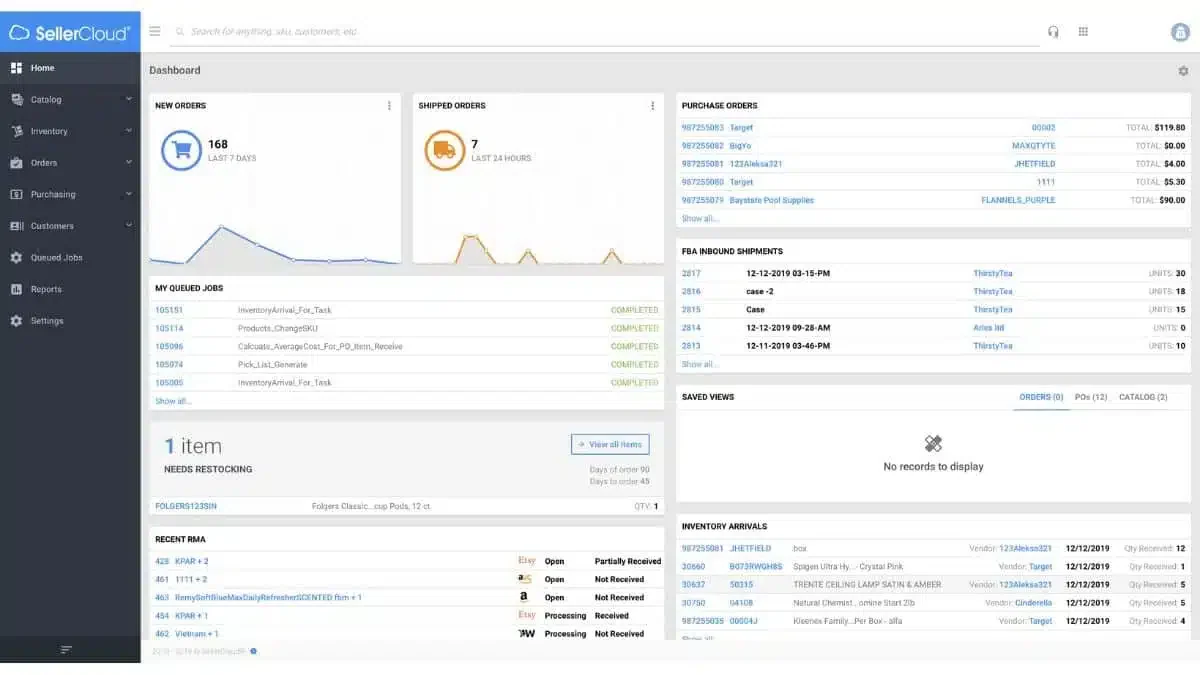Switch to CATALOG (2) saved views tab
The height and width of the screenshot is (675, 1200).
point(1143,397)
